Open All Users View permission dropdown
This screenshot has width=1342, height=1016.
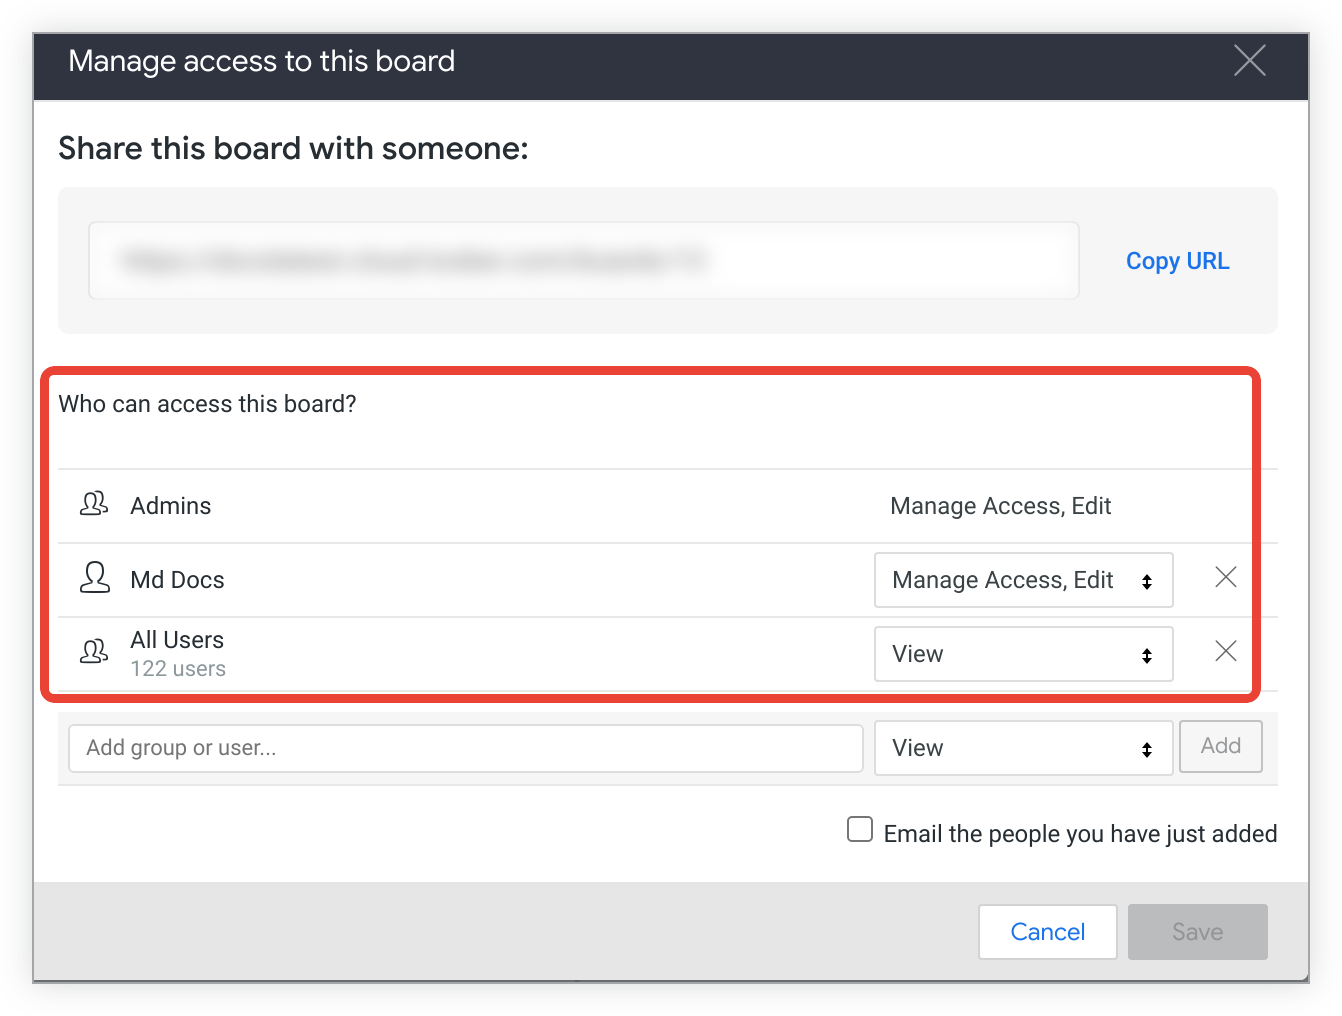[1023, 654]
